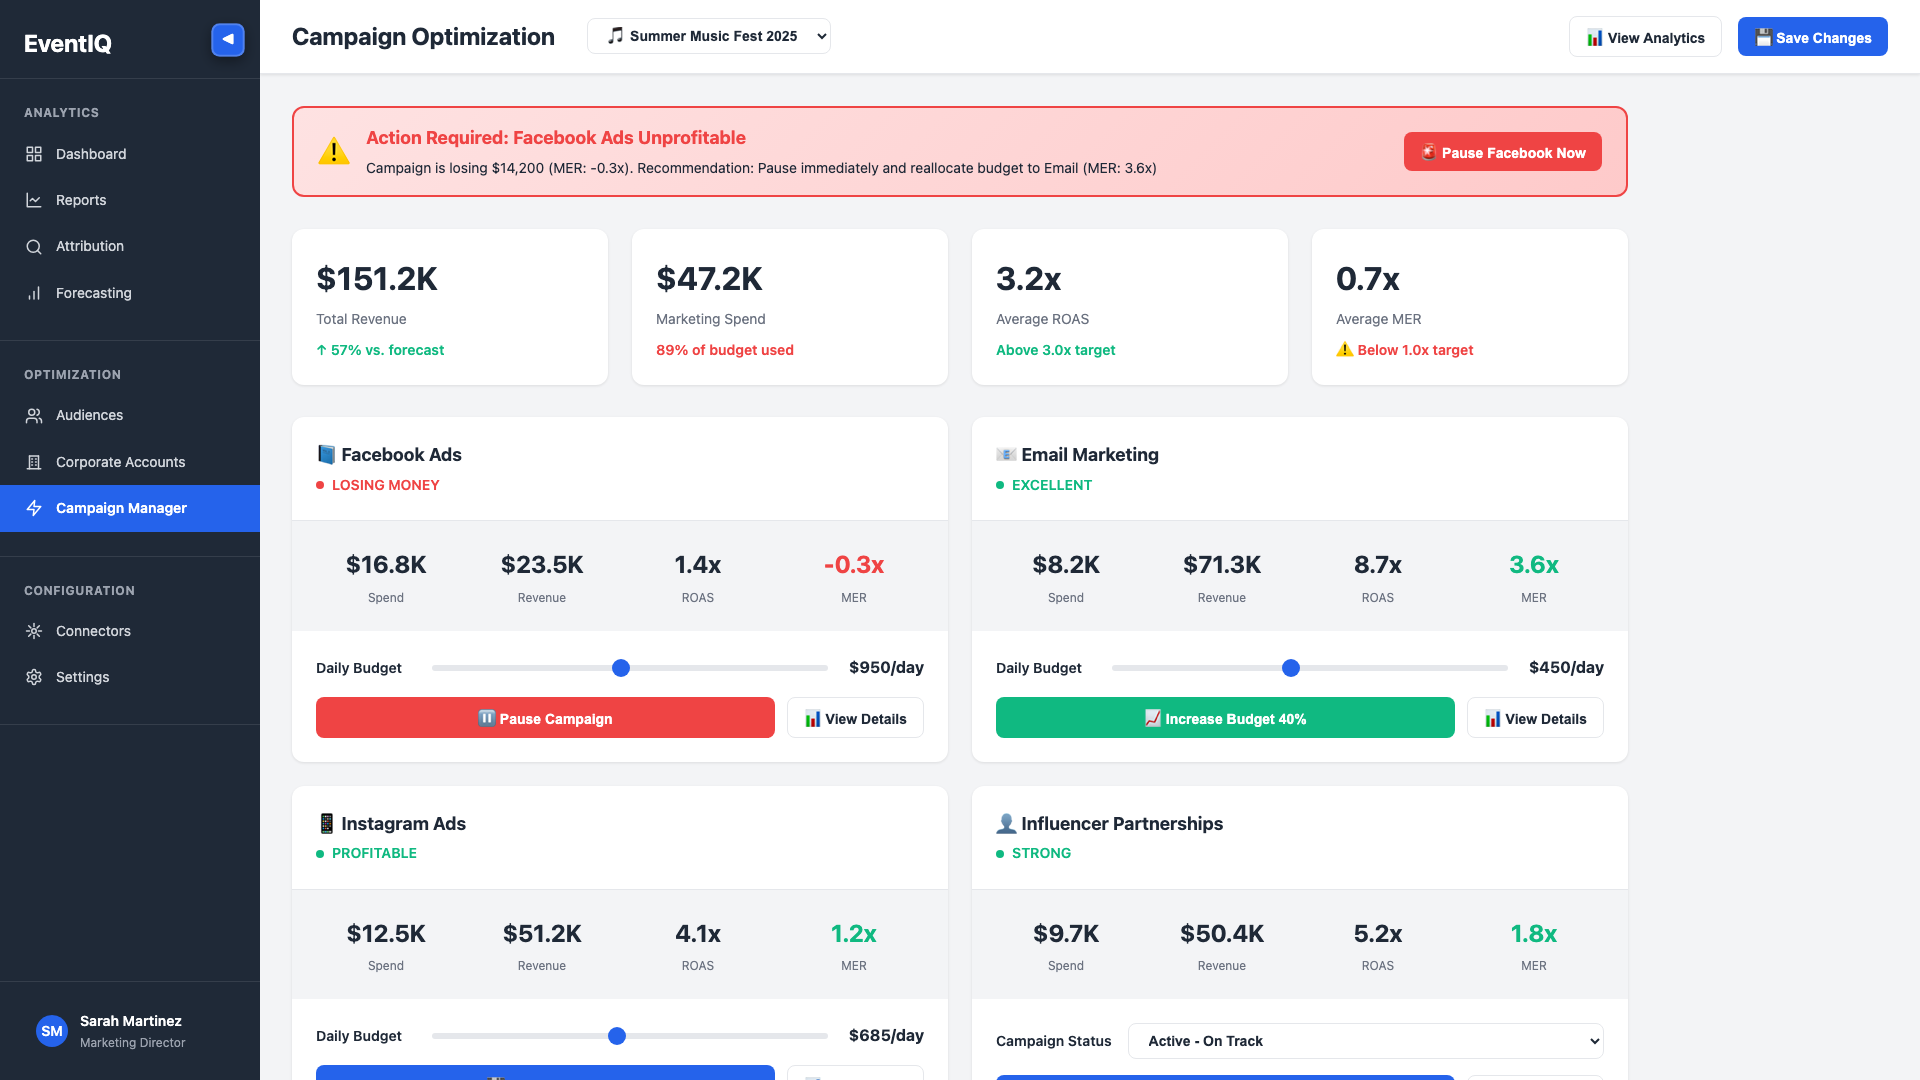The width and height of the screenshot is (1920, 1080).
Task: Open Settings via the gear icon
Action: point(33,677)
